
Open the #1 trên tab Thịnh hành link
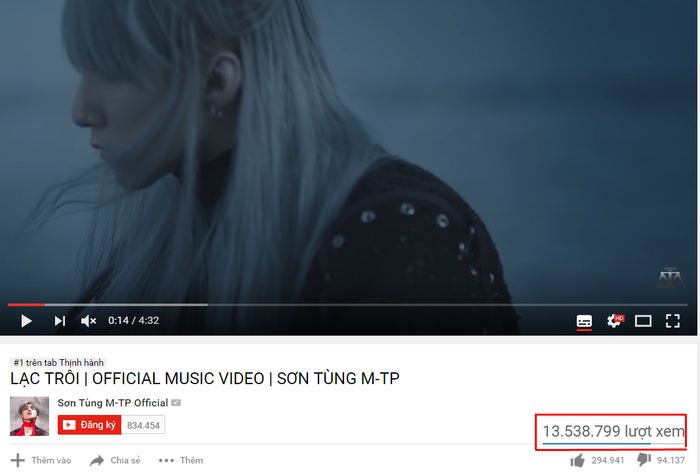point(58,362)
